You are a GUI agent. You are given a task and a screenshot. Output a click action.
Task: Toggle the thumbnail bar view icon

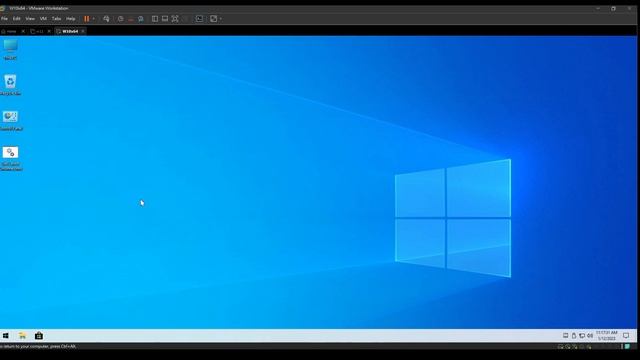click(165, 19)
